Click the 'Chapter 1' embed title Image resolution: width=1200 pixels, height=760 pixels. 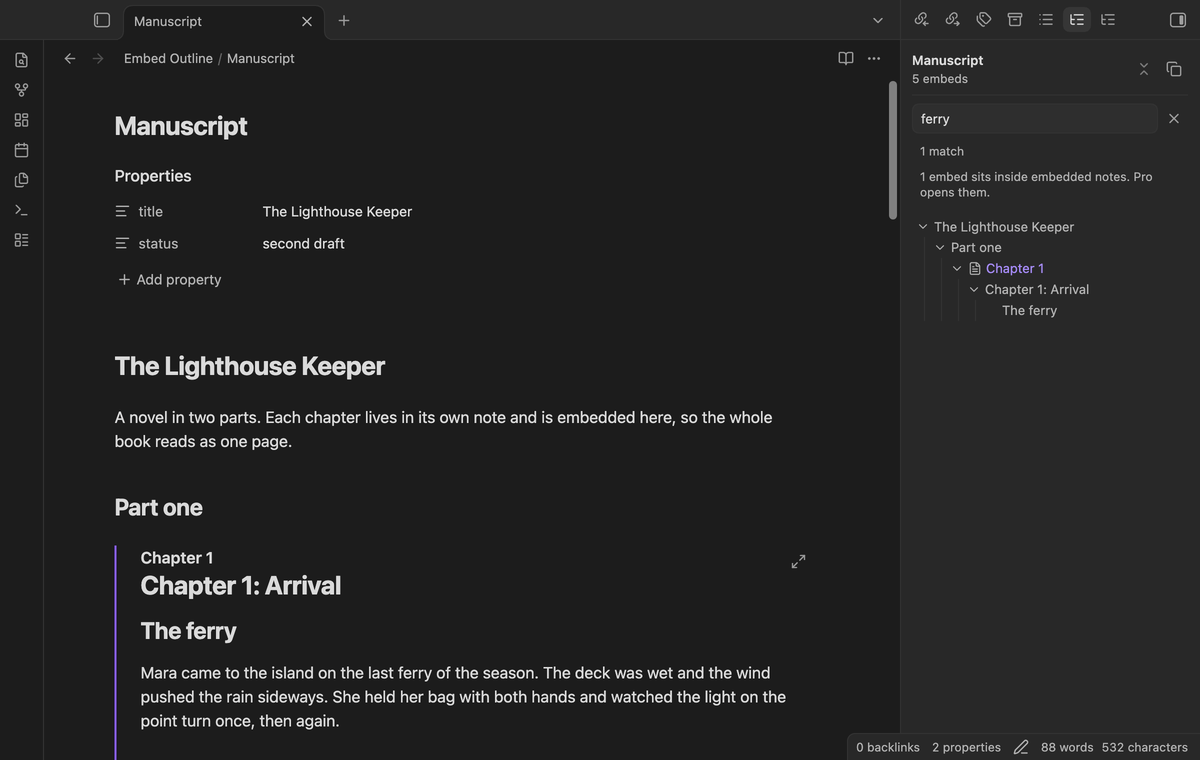pos(177,558)
